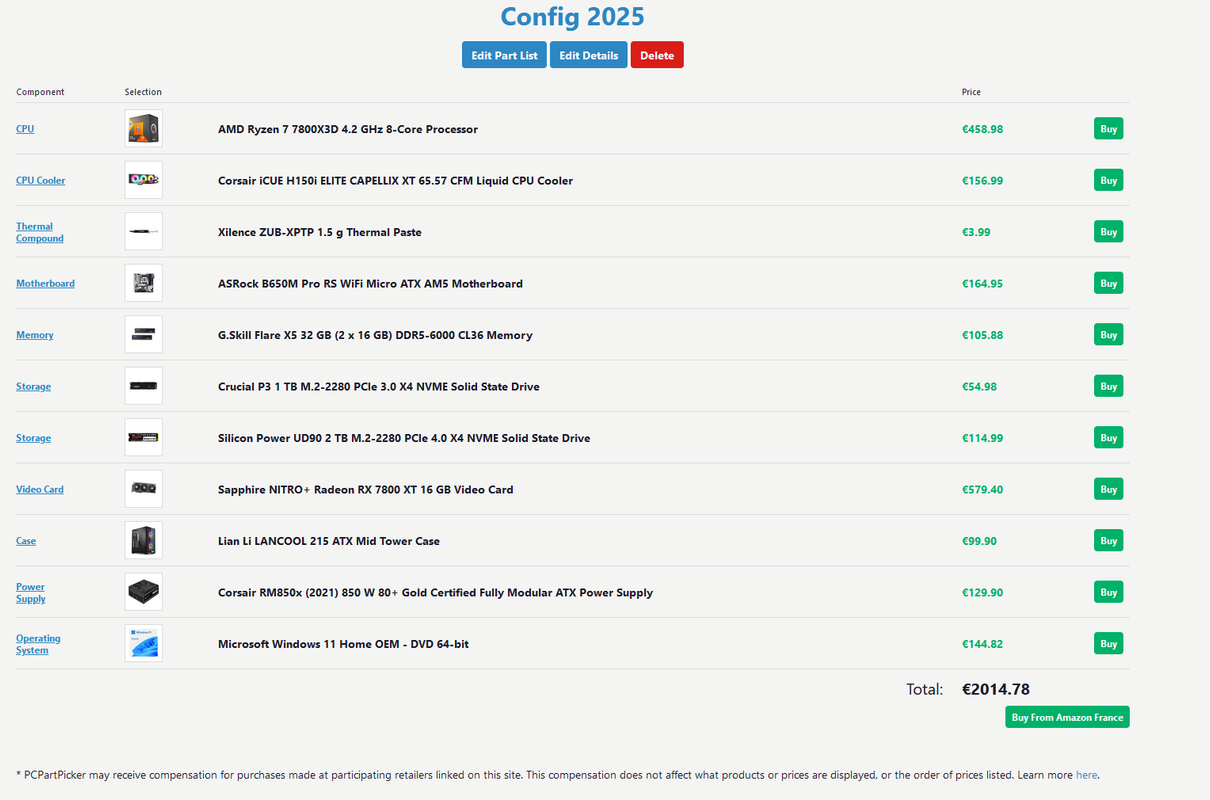Click the Buy From Amazon France button

pyautogui.click(x=1067, y=717)
